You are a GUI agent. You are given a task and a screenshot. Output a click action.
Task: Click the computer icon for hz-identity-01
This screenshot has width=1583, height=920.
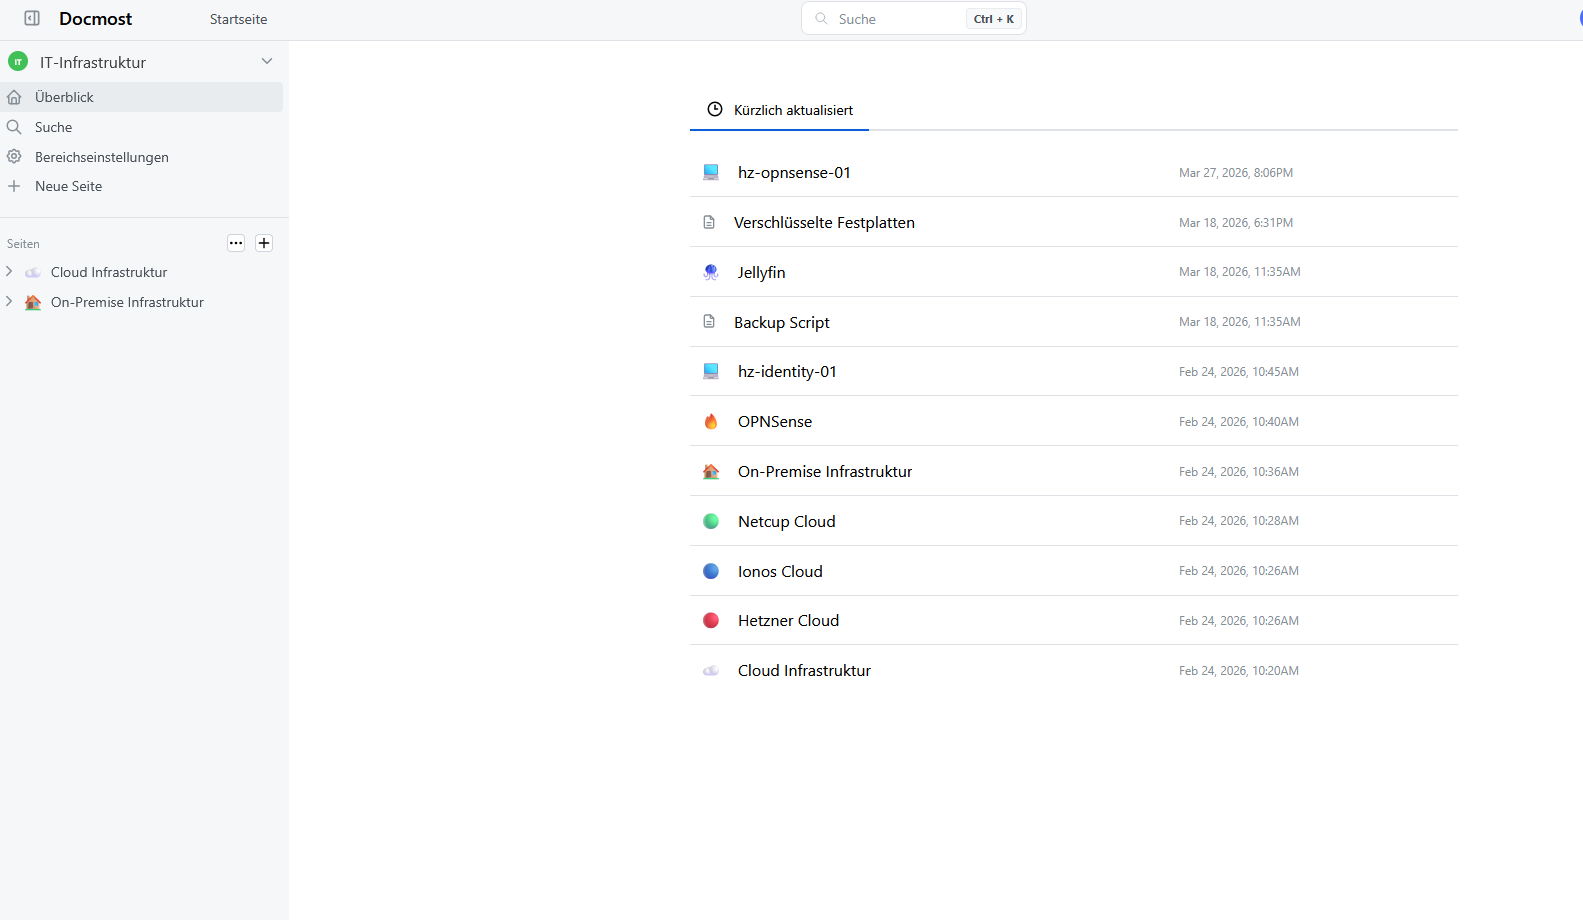pyautogui.click(x=711, y=371)
